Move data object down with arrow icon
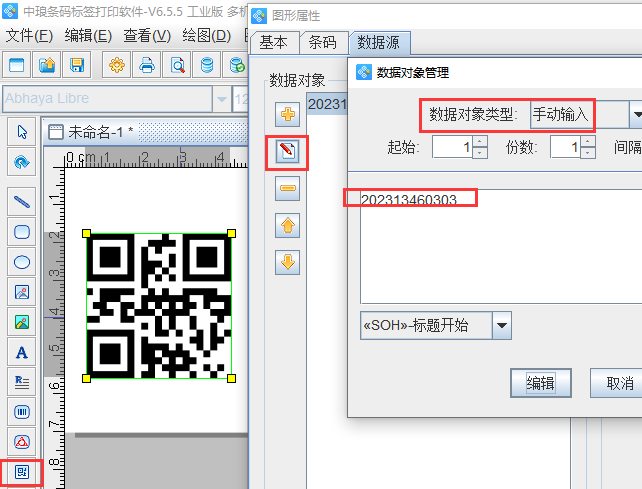The image size is (642, 489). coord(288,262)
